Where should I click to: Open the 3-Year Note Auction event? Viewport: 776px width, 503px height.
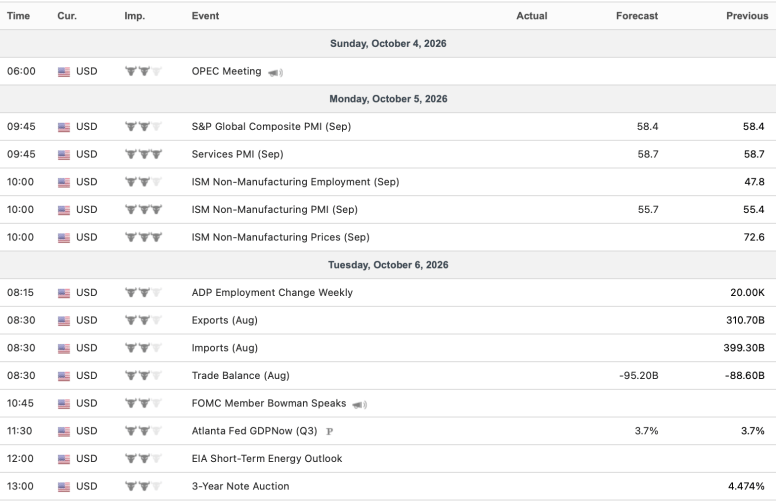[241, 487]
